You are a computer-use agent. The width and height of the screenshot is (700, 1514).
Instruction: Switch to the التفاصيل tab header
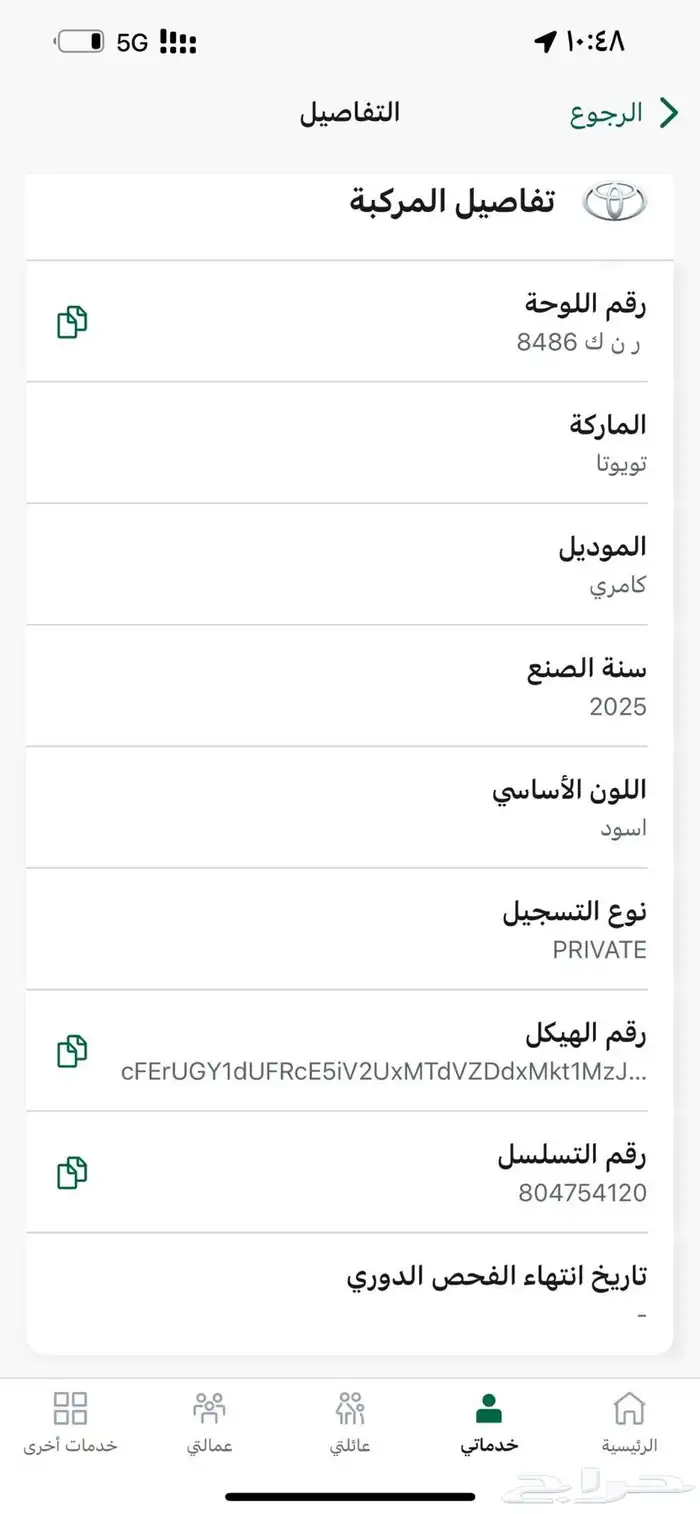347,113
